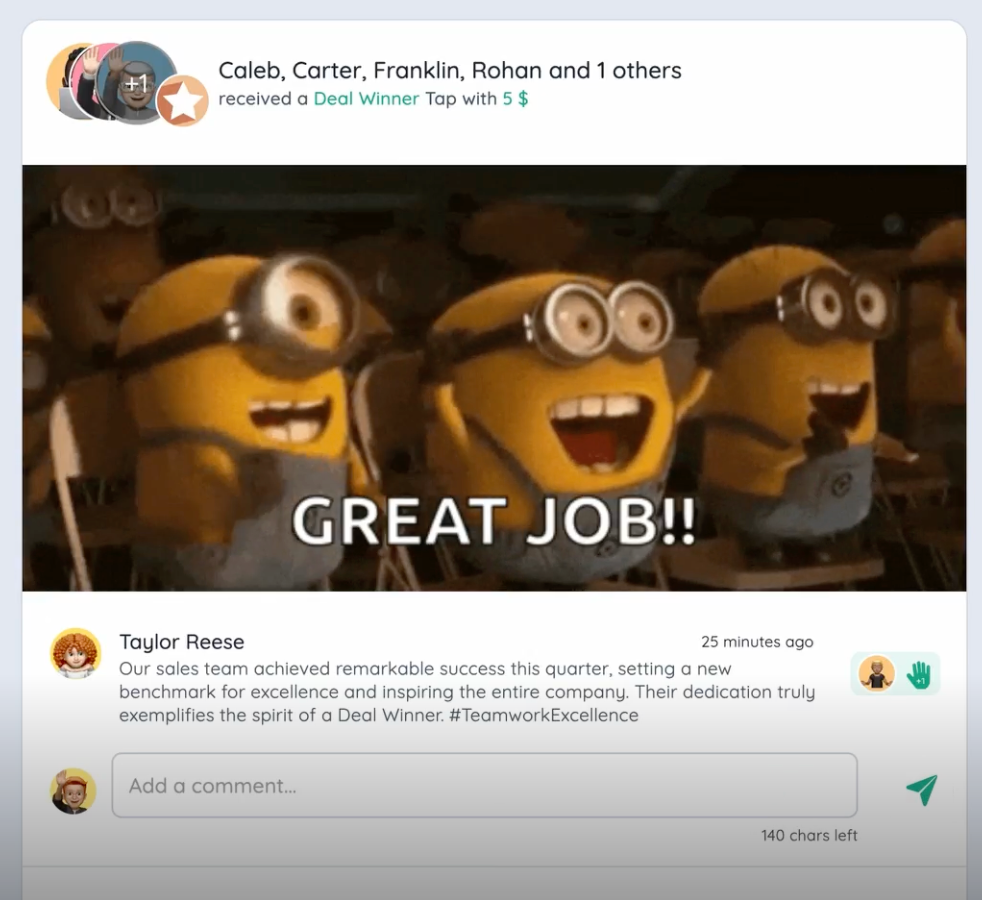
Task: Click the recipients names heading
Action: point(450,70)
